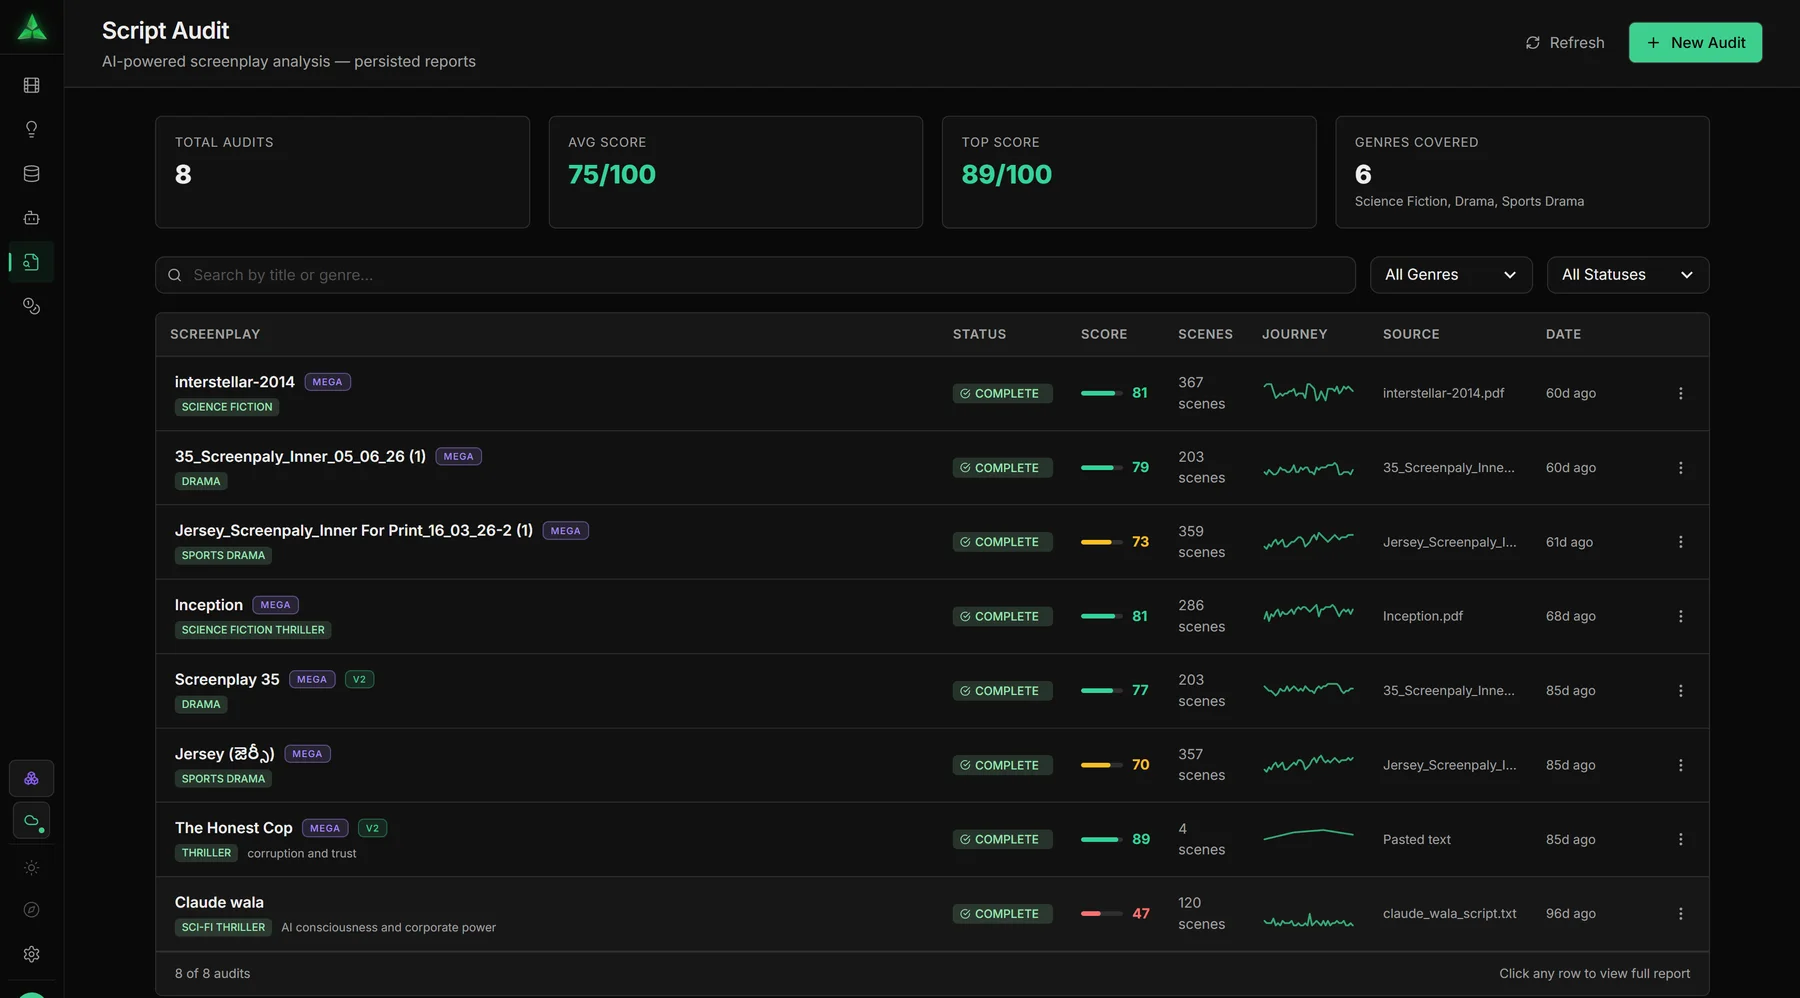Open the interstellar-2014 audit title
1800x998 pixels.
pos(235,382)
